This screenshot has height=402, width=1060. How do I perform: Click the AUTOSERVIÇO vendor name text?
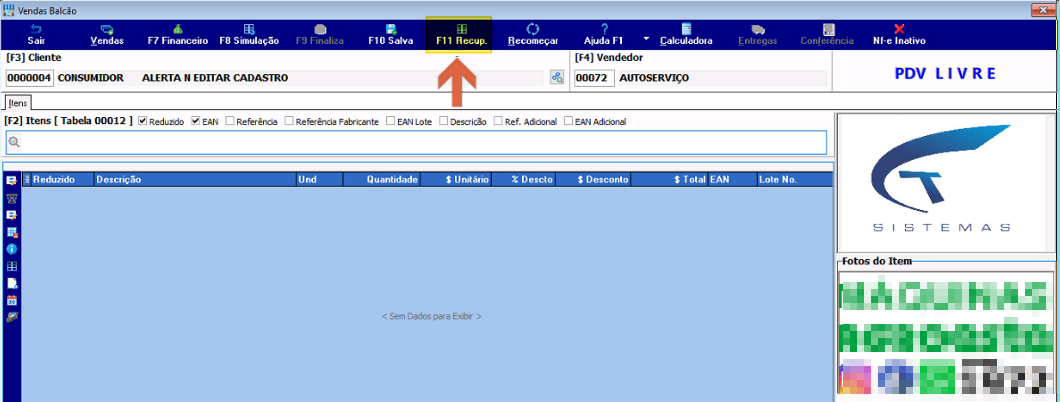click(x=654, y=78)
